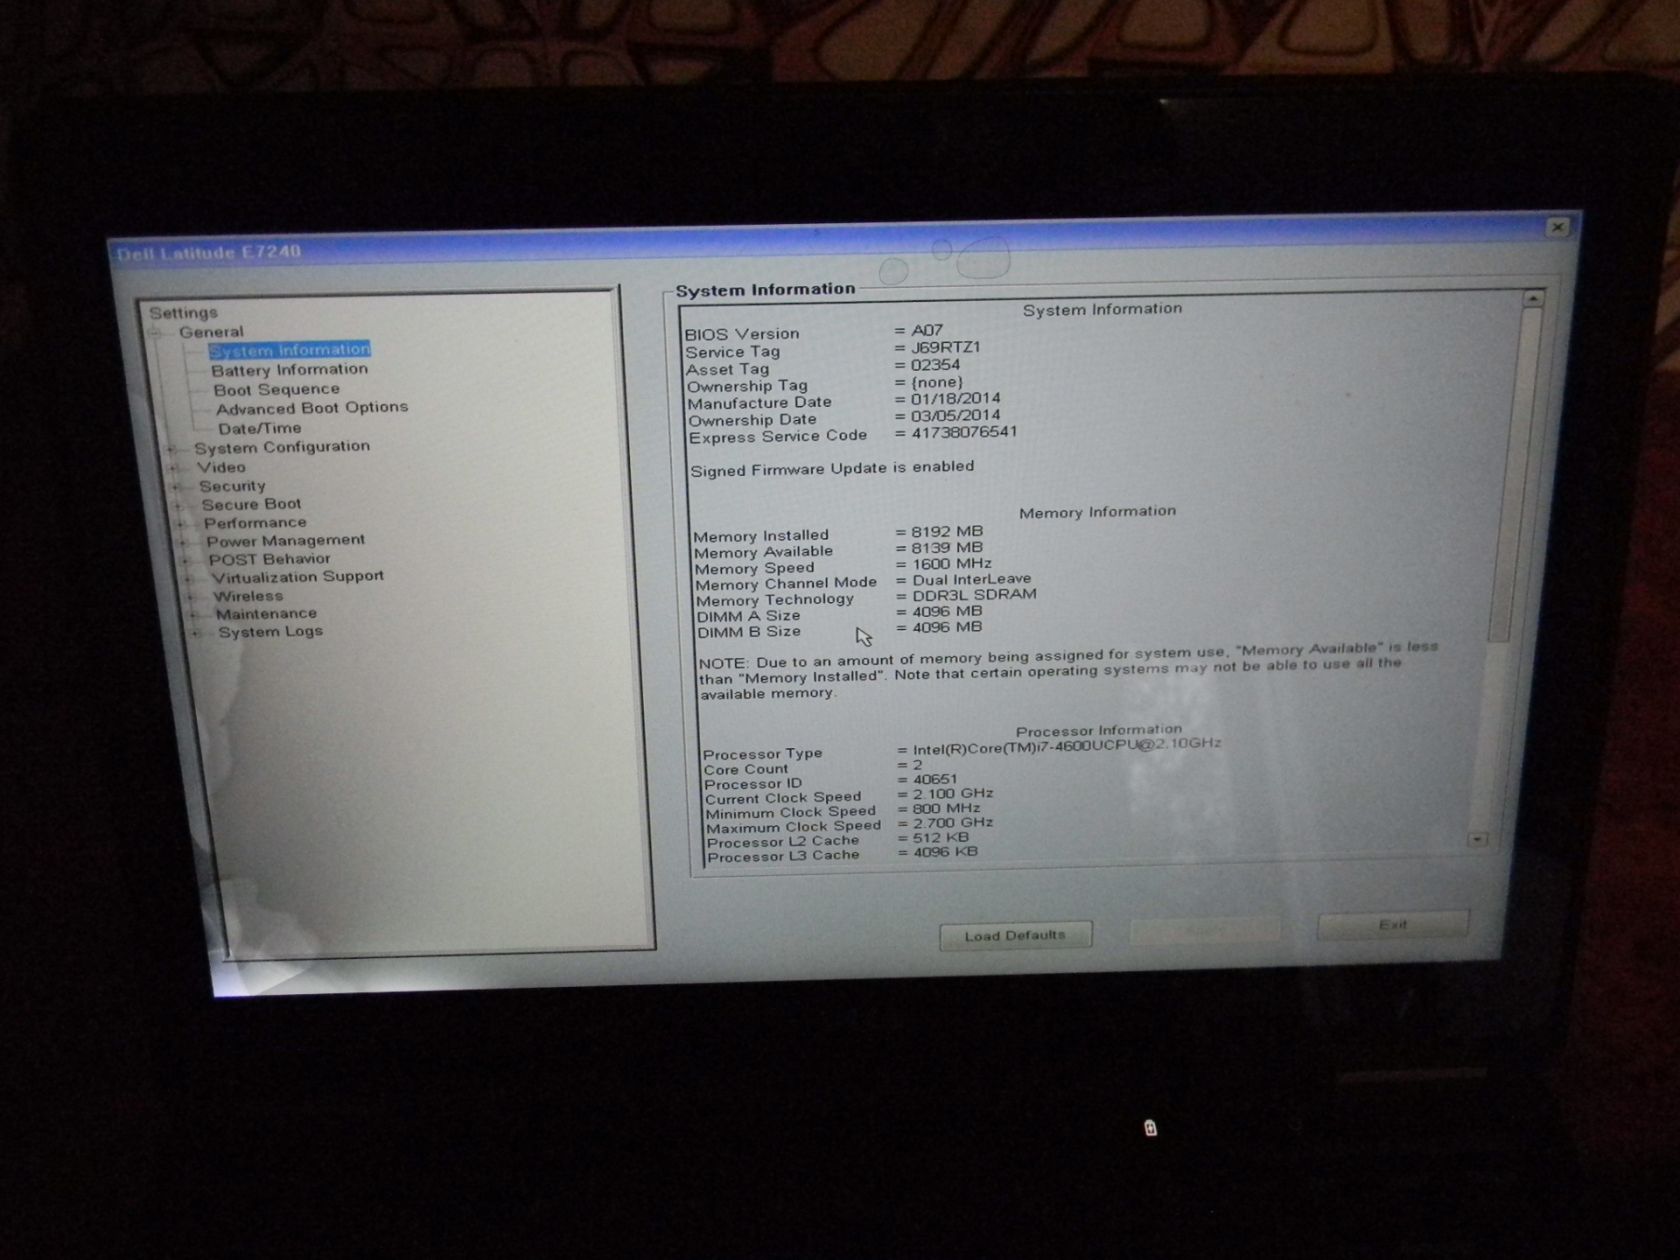The height and width of the screenshot is (1260, 1680).
Task: Click the Exit button
Action: (x=1393, y=925)
